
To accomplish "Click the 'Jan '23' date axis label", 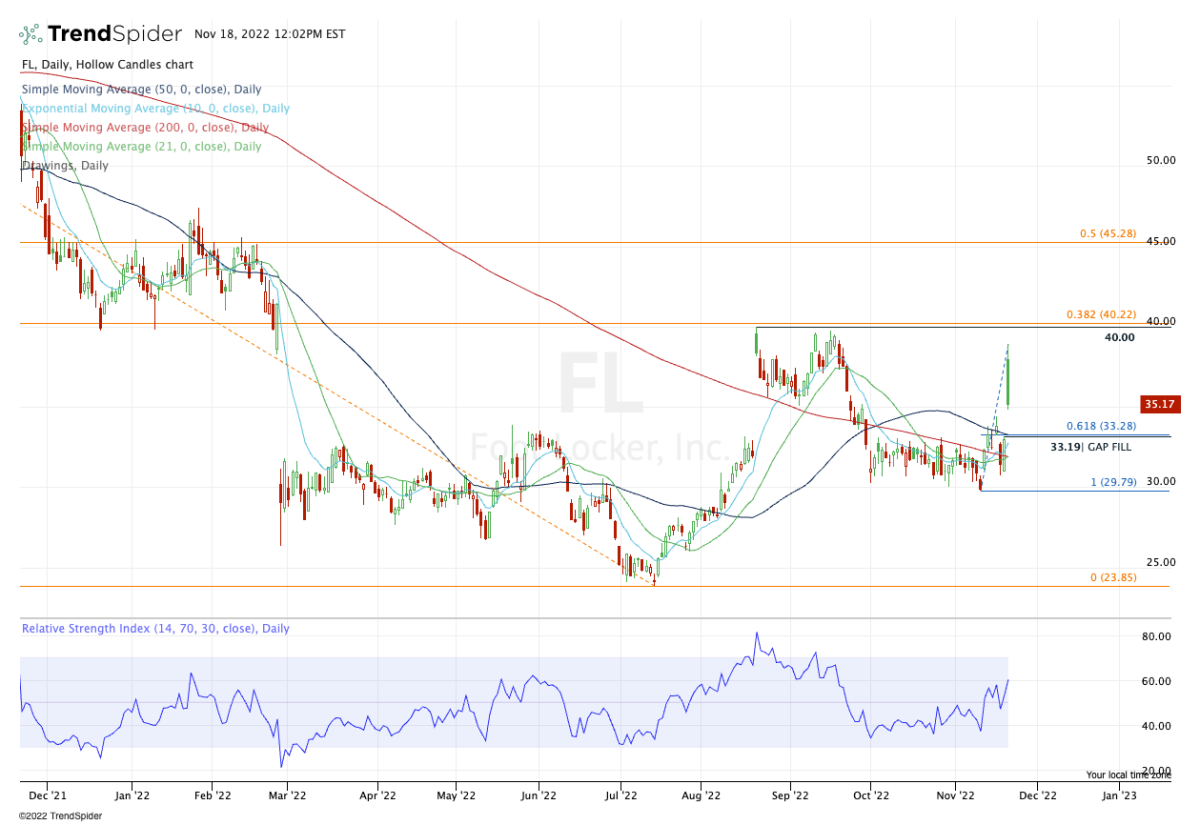I will [1117, 796].
